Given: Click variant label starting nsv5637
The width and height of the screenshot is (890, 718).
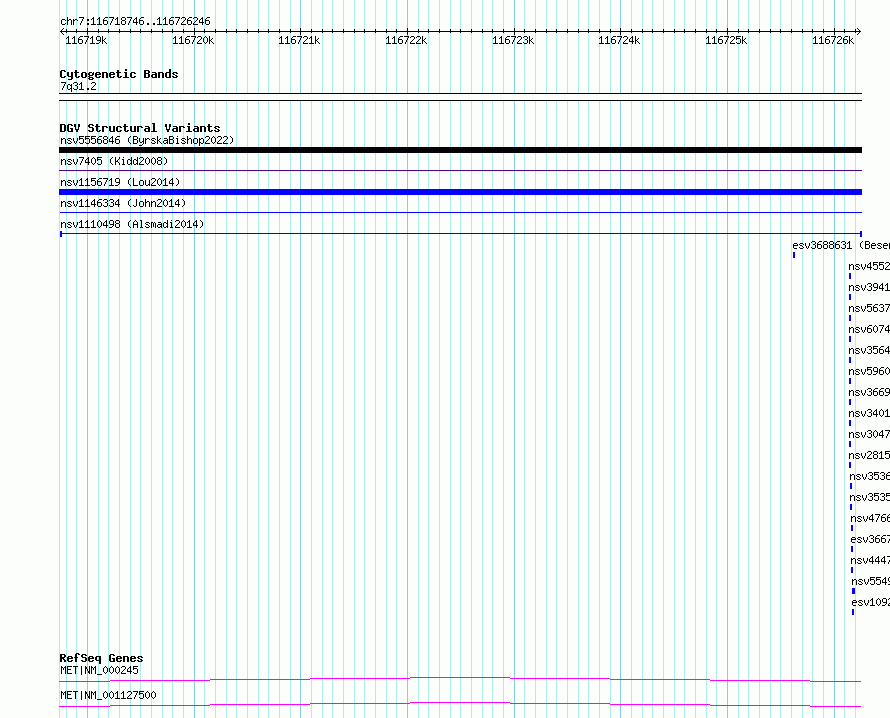Looking at the screenshot, I should pyautogui.click(x=869, y=308).
